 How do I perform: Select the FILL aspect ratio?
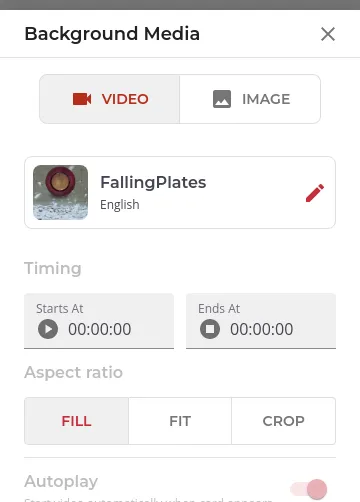[x=77, y=421]
